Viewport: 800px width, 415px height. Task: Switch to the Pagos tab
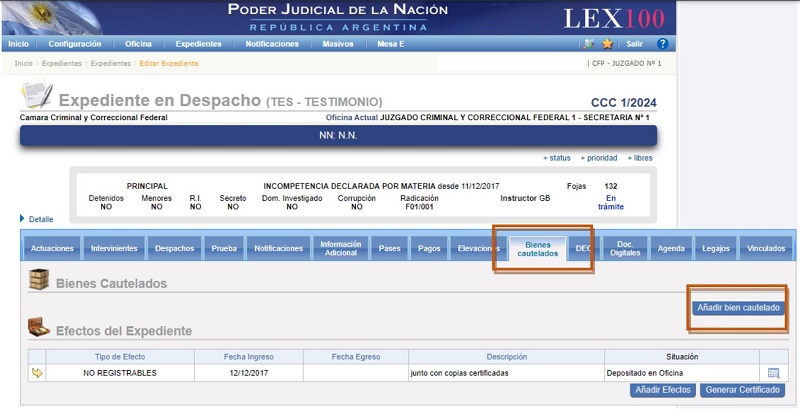click(x=429, y=248)
